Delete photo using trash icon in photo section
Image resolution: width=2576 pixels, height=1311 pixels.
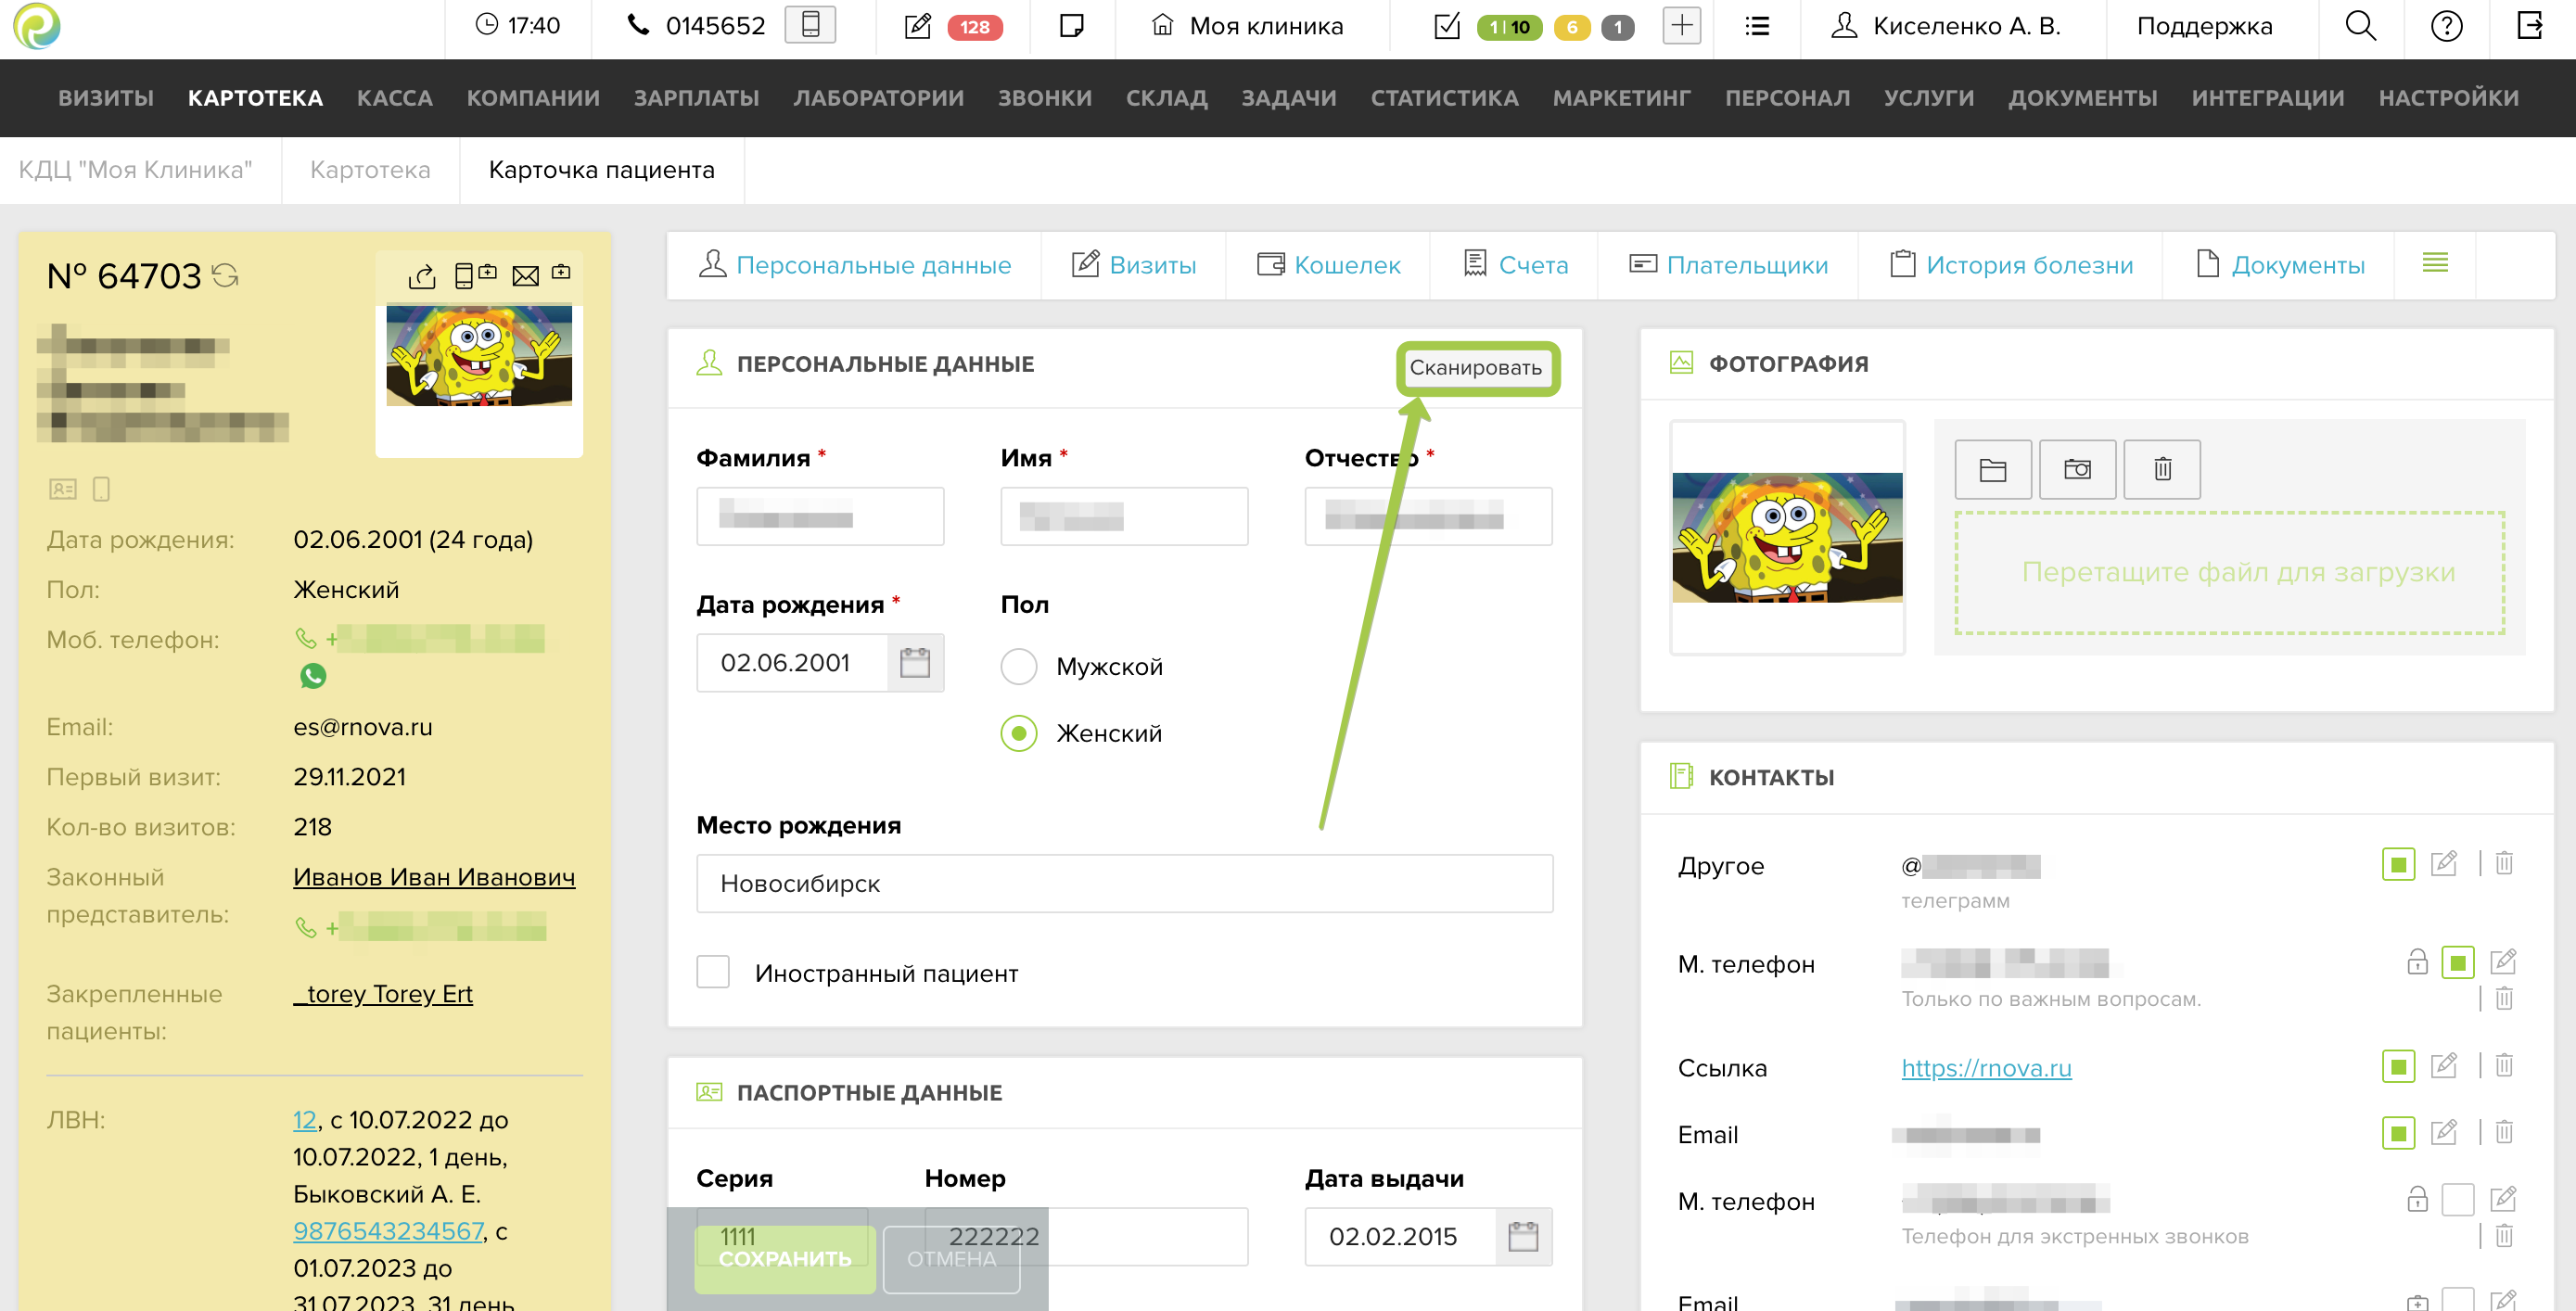pos(2162,469)
